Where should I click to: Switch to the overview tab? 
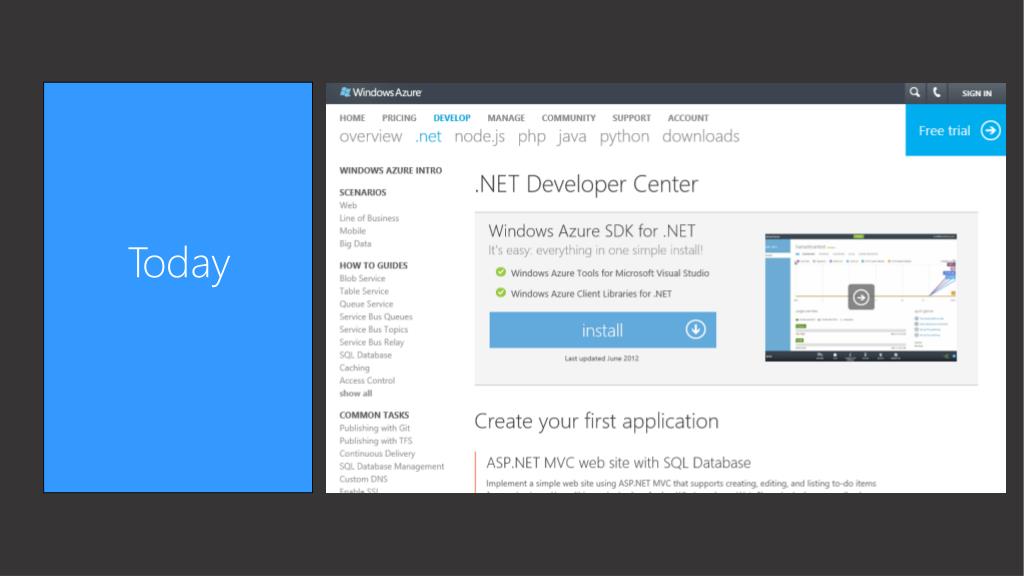pyautogui.click(x=370, y=136)
